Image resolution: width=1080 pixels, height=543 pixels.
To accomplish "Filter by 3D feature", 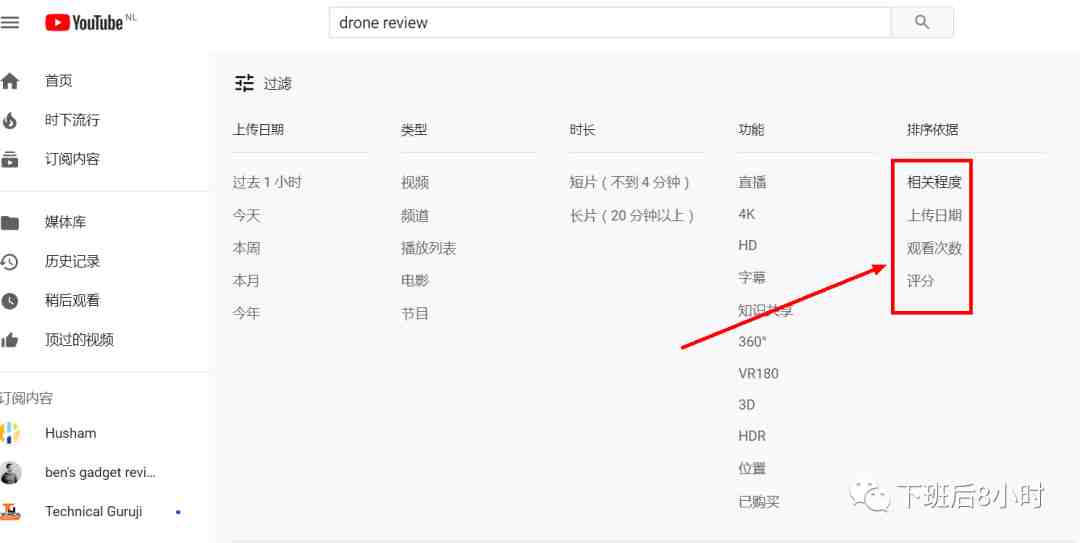I will click(747, 405).
